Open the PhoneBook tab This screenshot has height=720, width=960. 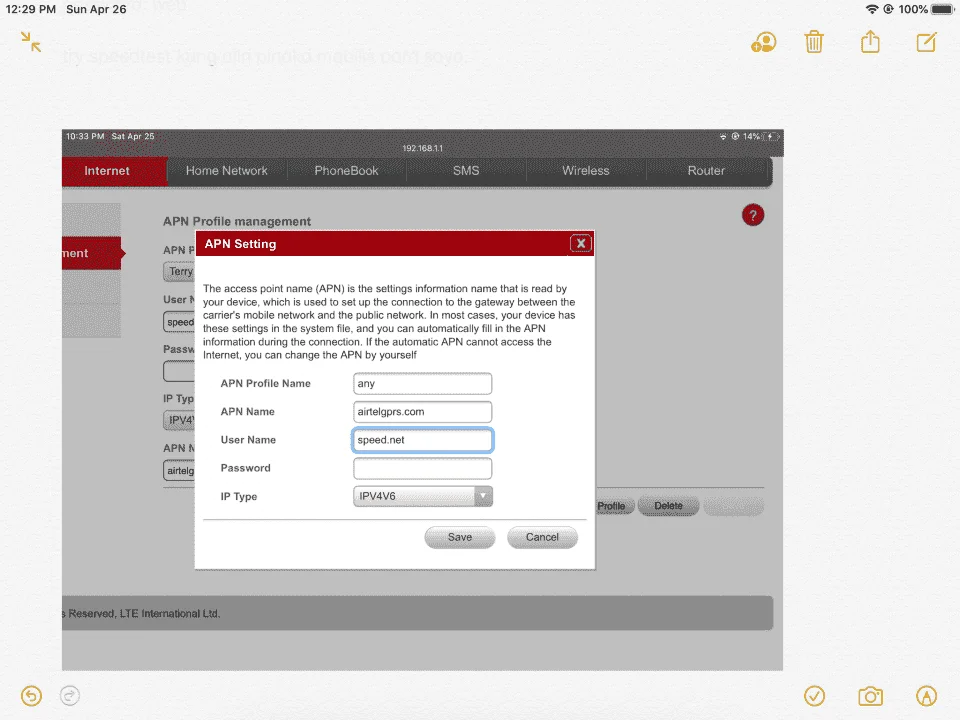(347, 171)
